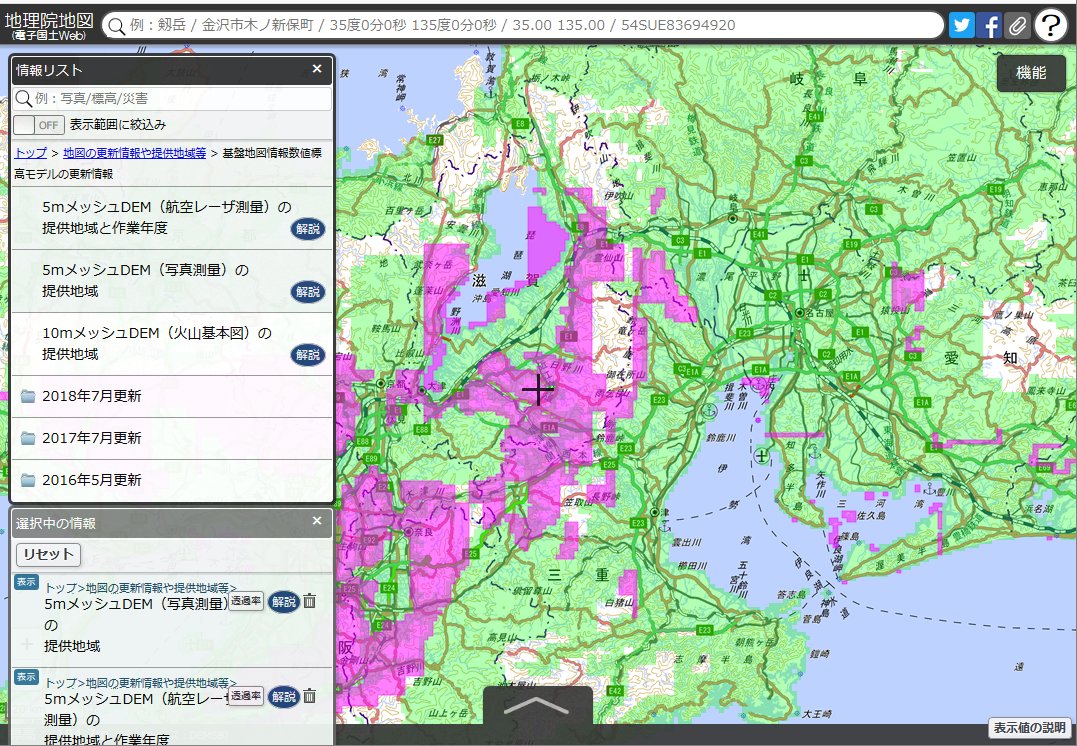This screenshot has height=746, width=1077.
Task: Delete selected 写真測量 layer with trash icon
Action: 310,601
